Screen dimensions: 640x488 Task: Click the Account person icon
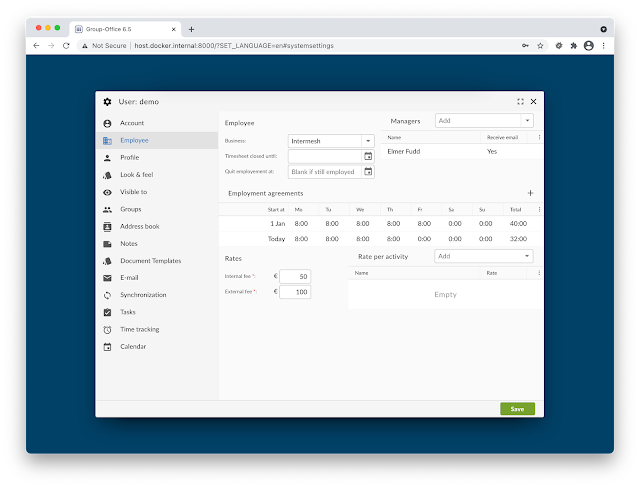pos(107,123)
